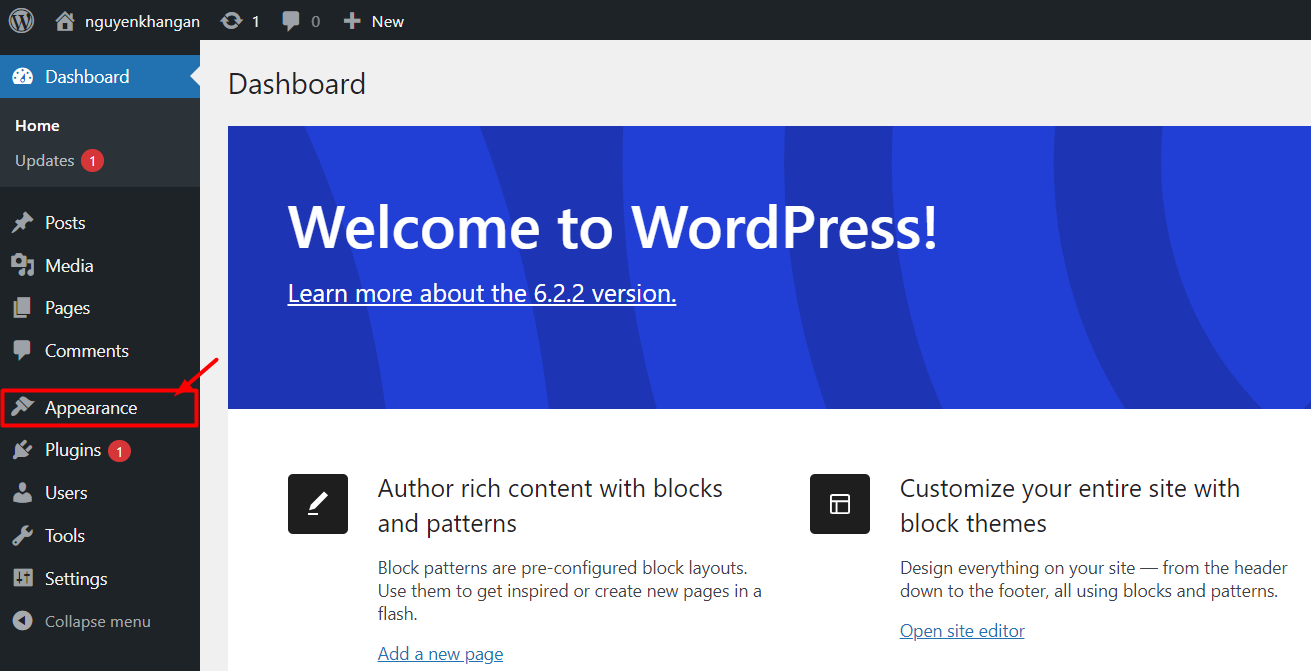This screenshot has width=1311, height=671.
Task: Click the home icon beside nguyenkhangan
Action: click(65, 20)
